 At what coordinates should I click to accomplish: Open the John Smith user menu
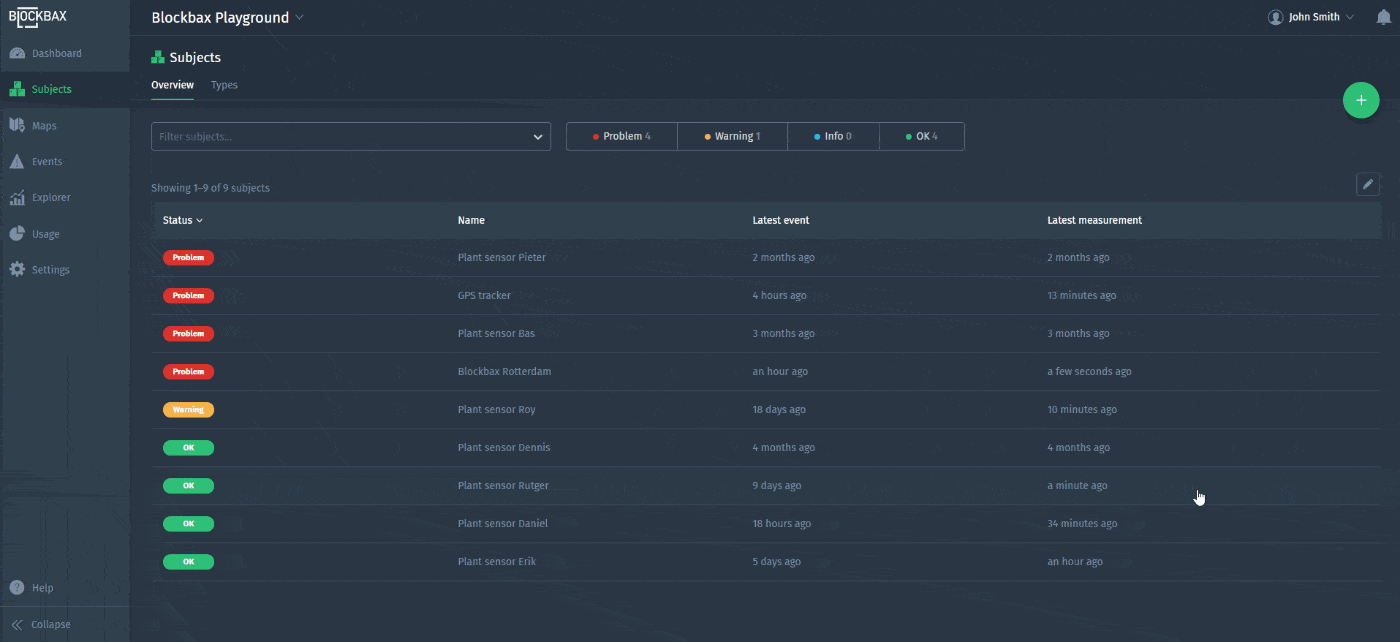point(1311,17)
